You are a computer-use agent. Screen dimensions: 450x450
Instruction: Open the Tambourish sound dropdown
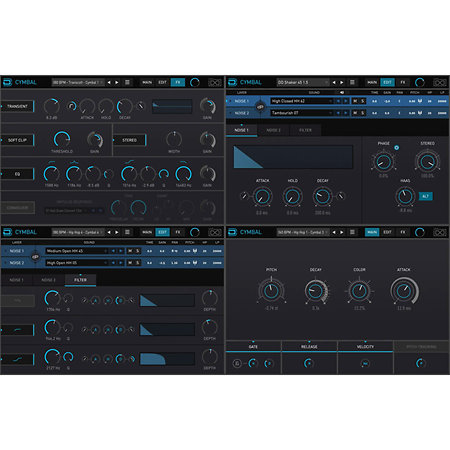tap(302, 113)
